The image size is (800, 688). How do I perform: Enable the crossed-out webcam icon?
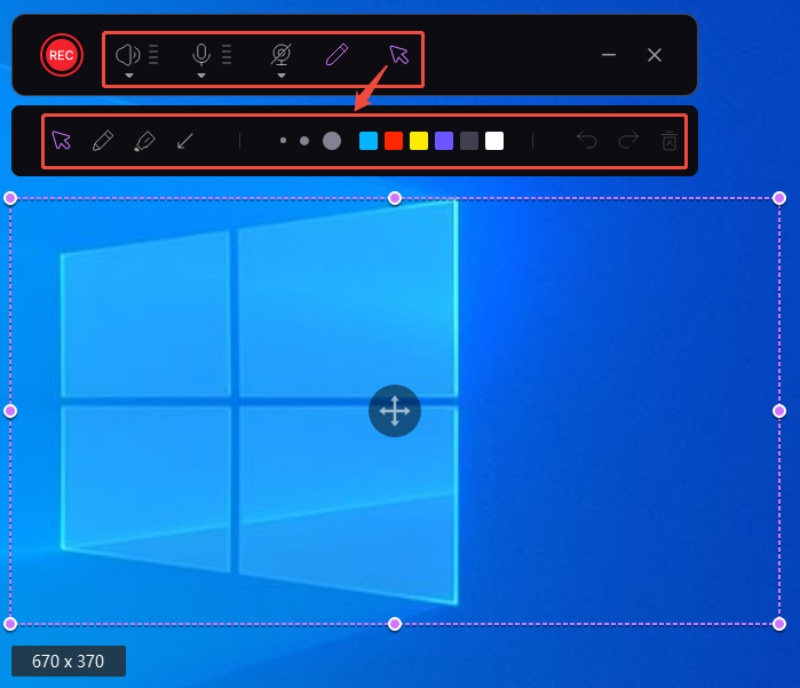tap(281, 54)
